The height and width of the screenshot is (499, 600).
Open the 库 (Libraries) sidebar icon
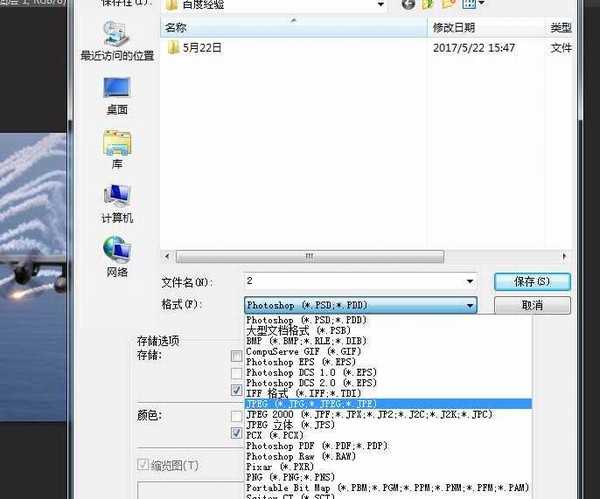(x=116, y=148)
